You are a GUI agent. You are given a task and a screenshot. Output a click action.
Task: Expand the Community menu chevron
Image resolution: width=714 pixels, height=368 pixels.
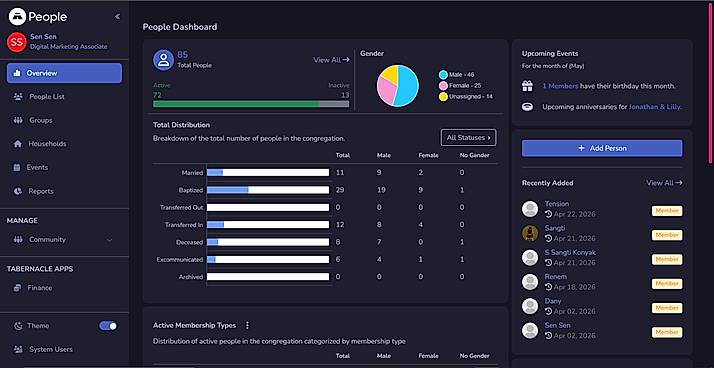pyautogui.click(x=109, y=240)
